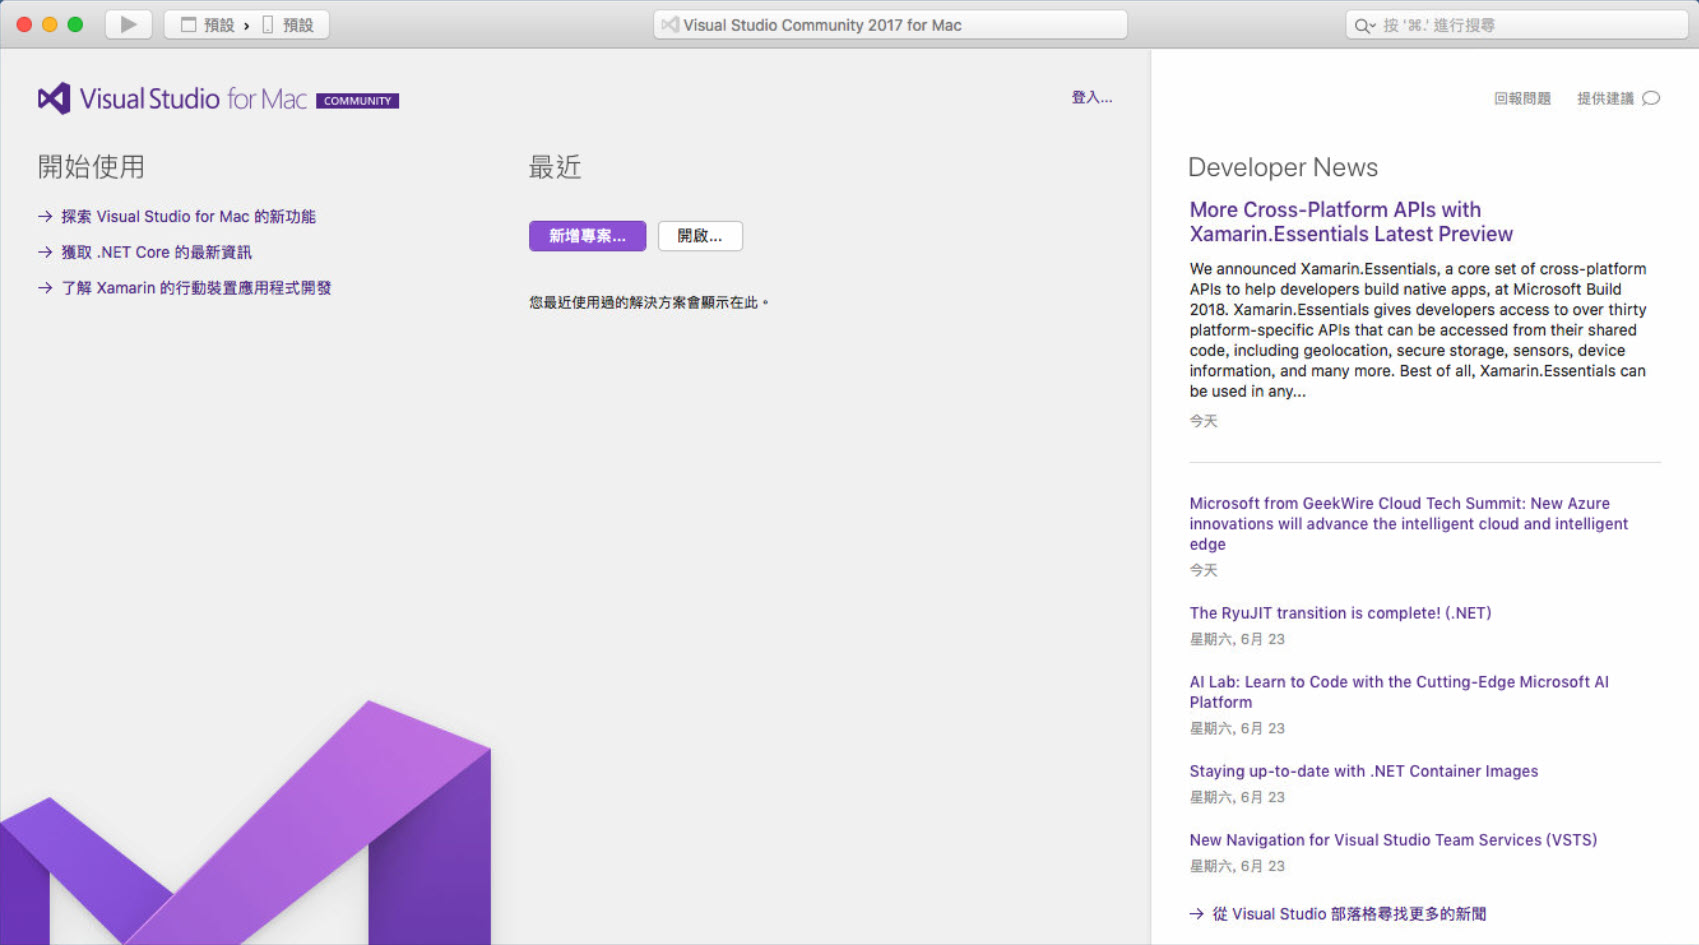
Task: Open 探索 Visual Studio for Mac 的新功能 link
Action: click(x=188, y=216)
